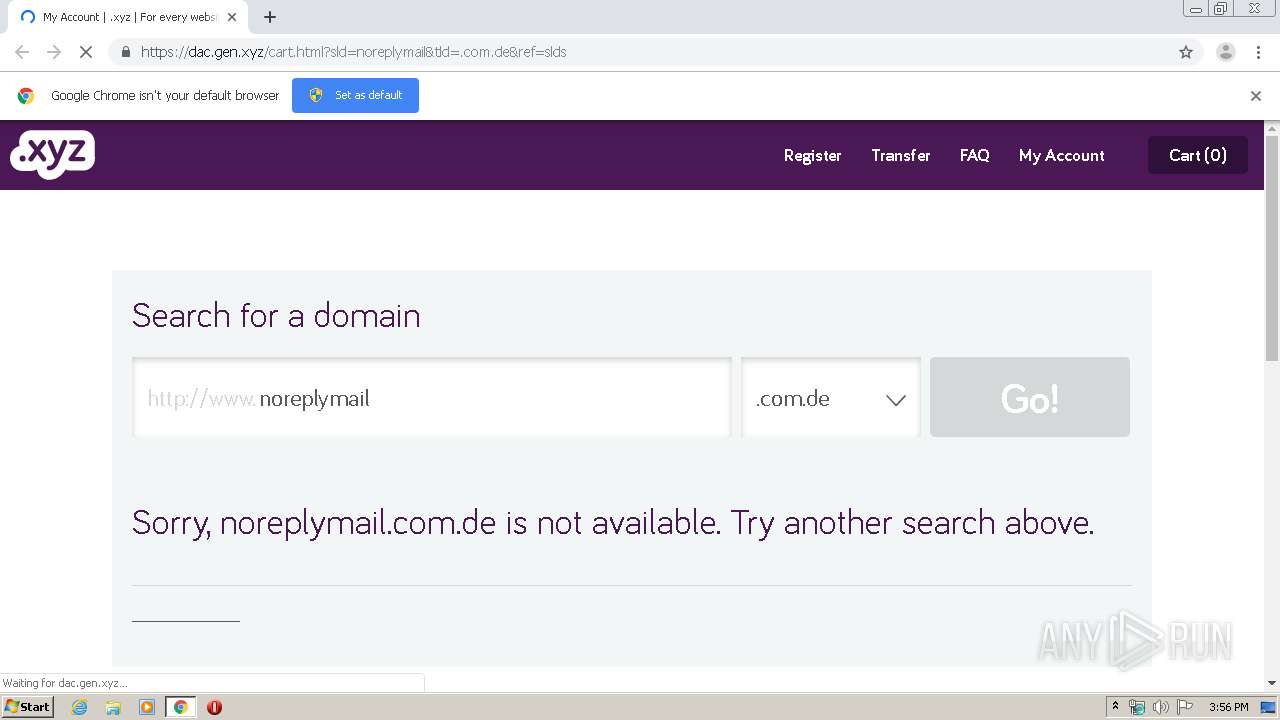Click the .xyz logo
The height and width of the screenshot is (720, 1280).
(x=52, y=154)
